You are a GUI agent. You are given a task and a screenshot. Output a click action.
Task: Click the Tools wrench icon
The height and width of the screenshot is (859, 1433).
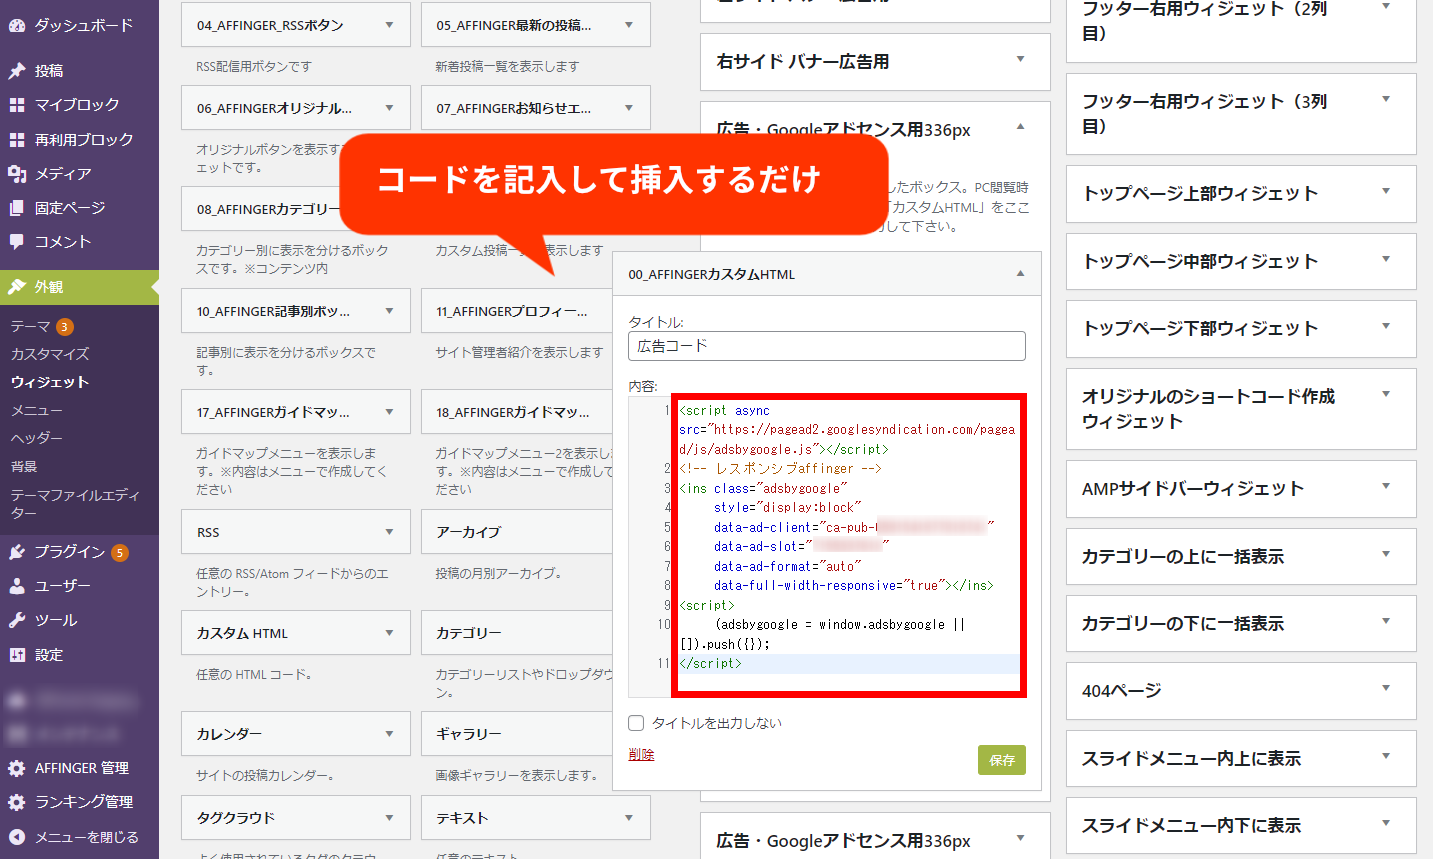point(17,620)
